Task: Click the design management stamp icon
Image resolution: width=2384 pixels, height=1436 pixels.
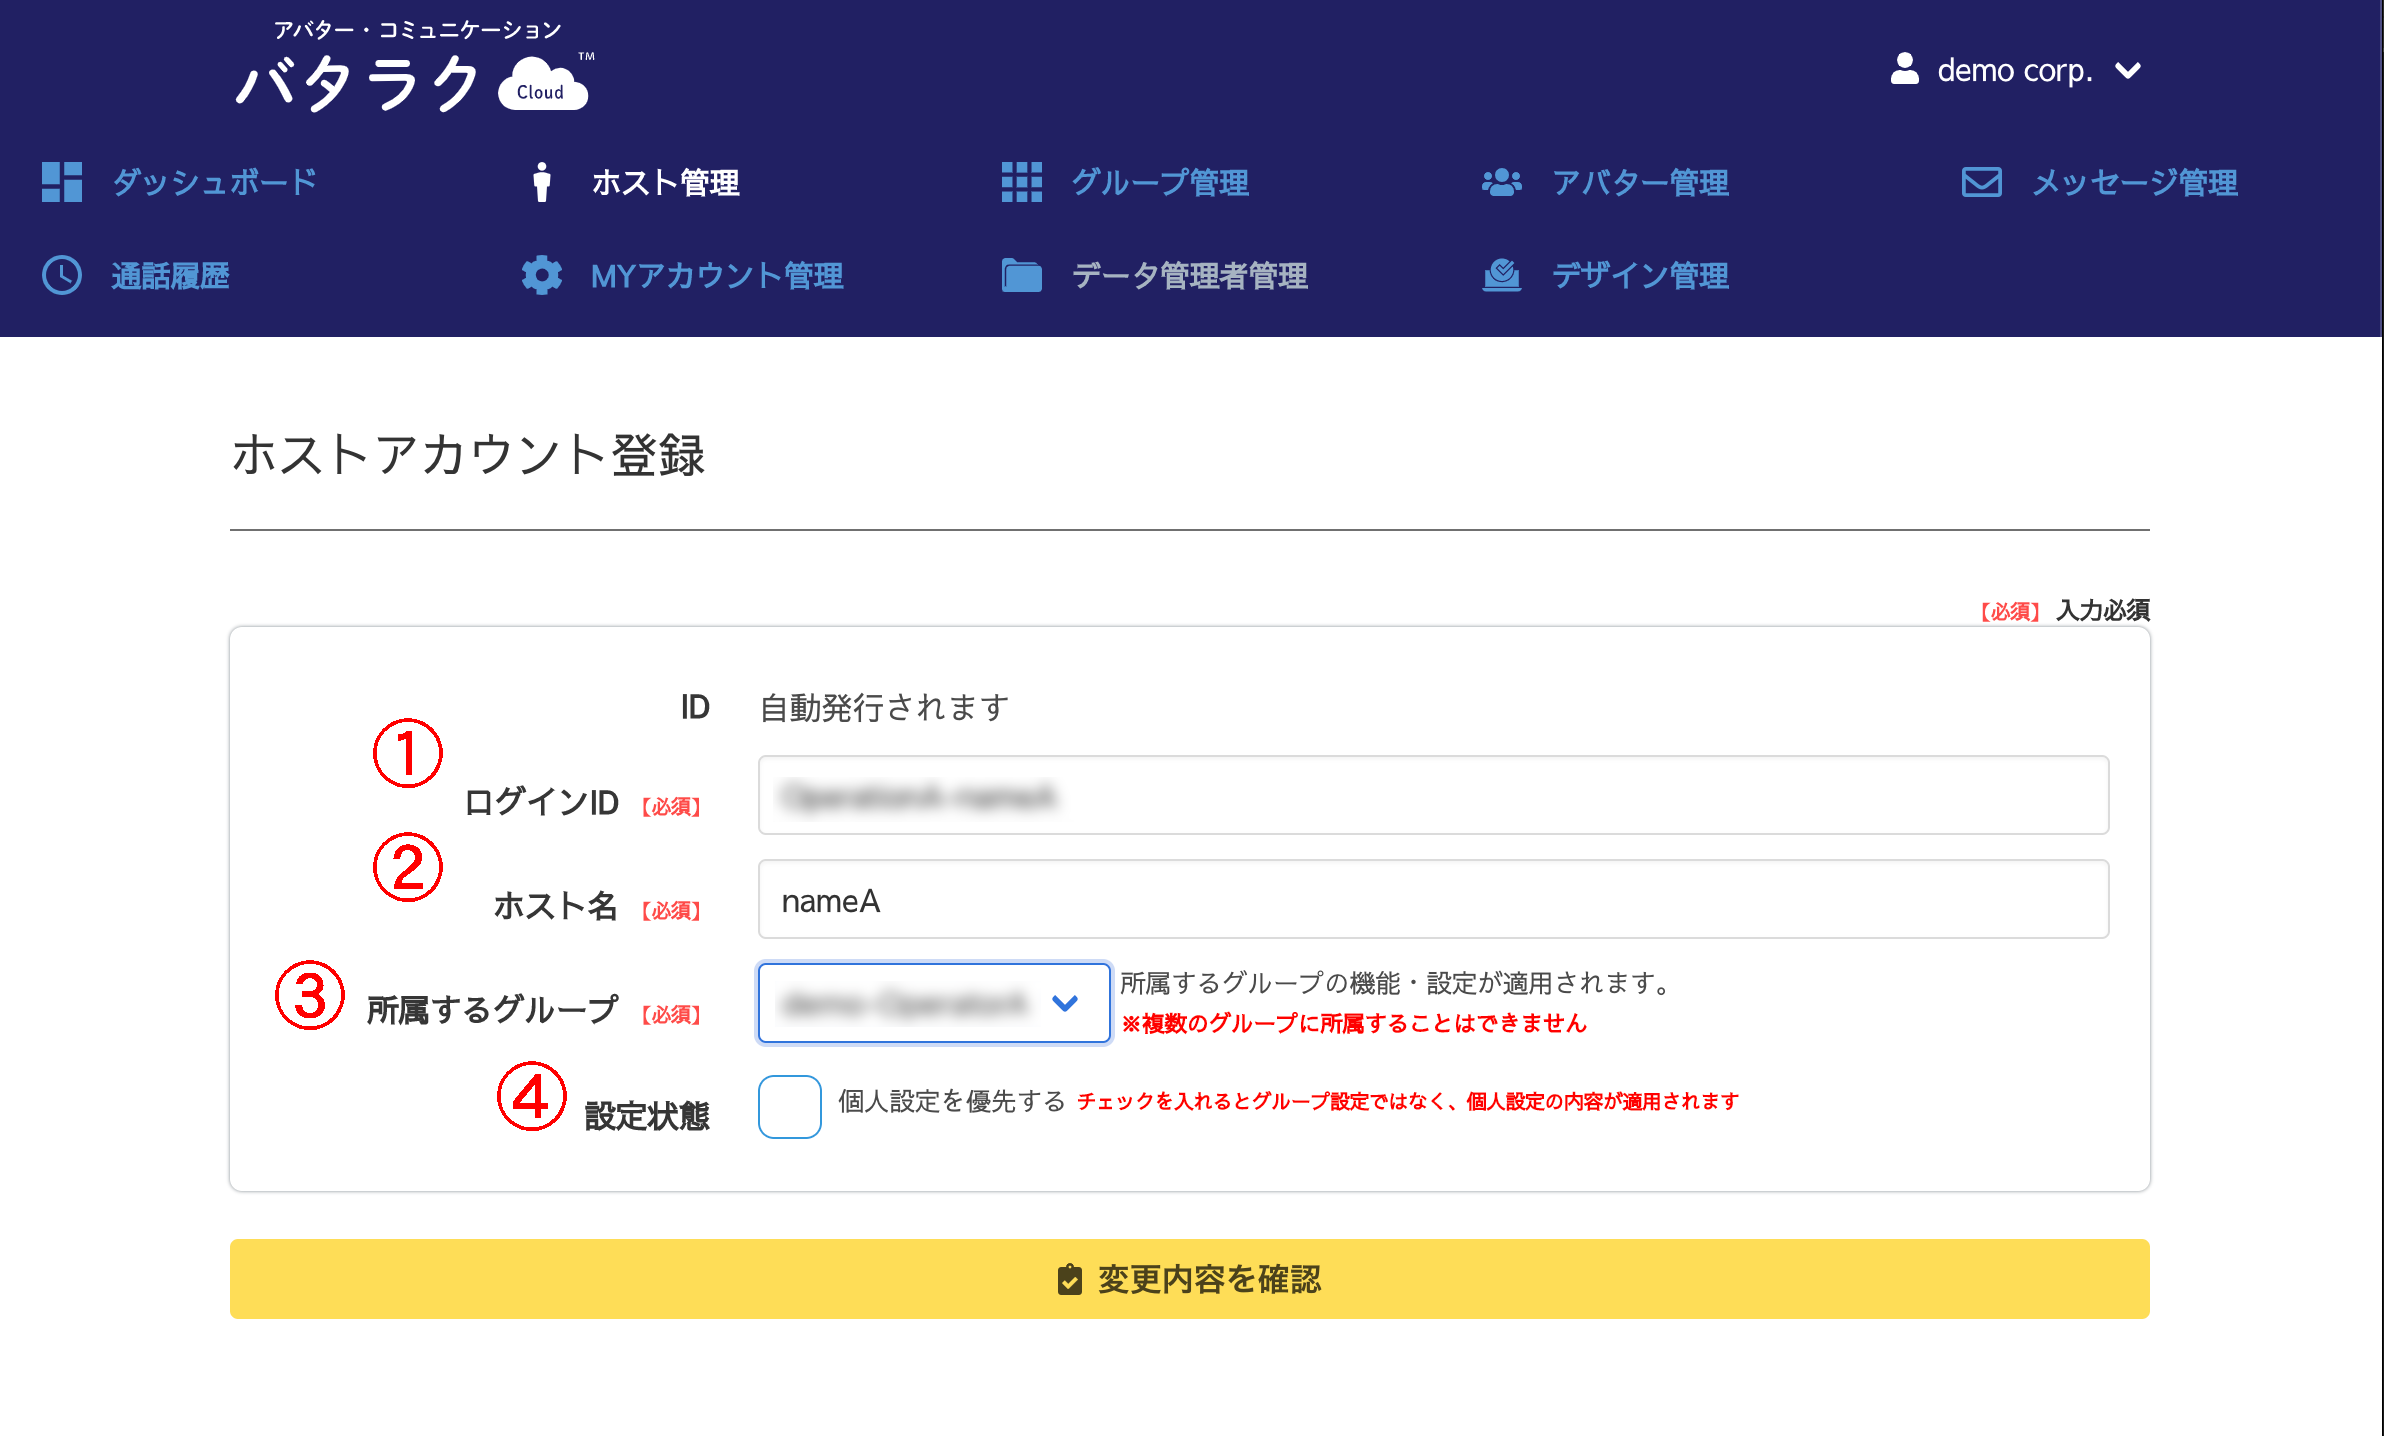Action: 1501,275
